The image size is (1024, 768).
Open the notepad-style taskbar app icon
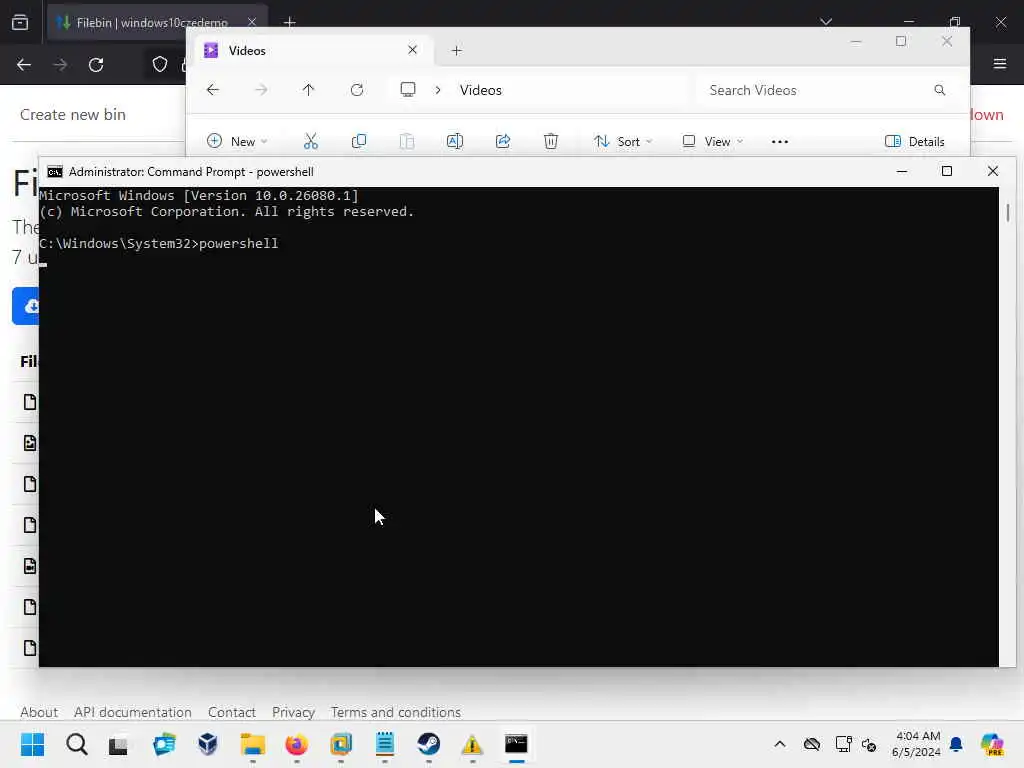(385, 744)
